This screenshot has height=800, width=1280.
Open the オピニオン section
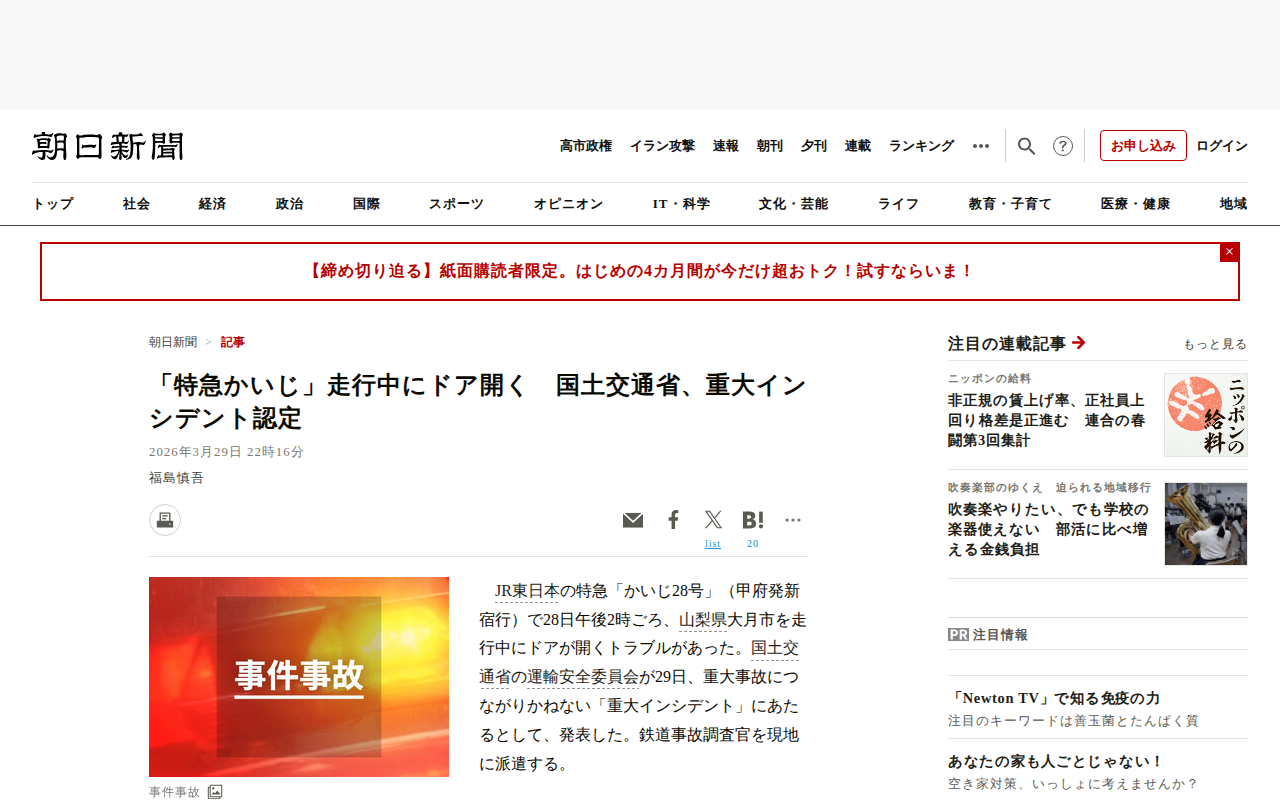pos(569,204)
